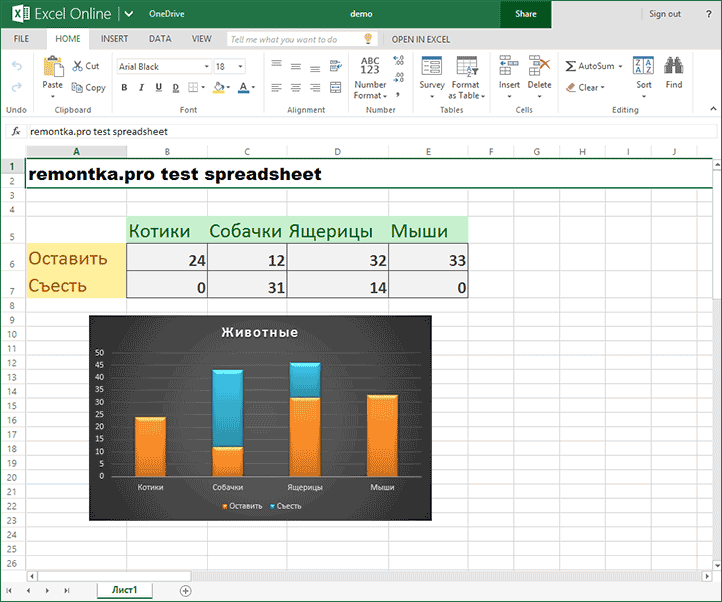Click the Ящерицы header cell
722x602 pixels.
tap(338, 230)
